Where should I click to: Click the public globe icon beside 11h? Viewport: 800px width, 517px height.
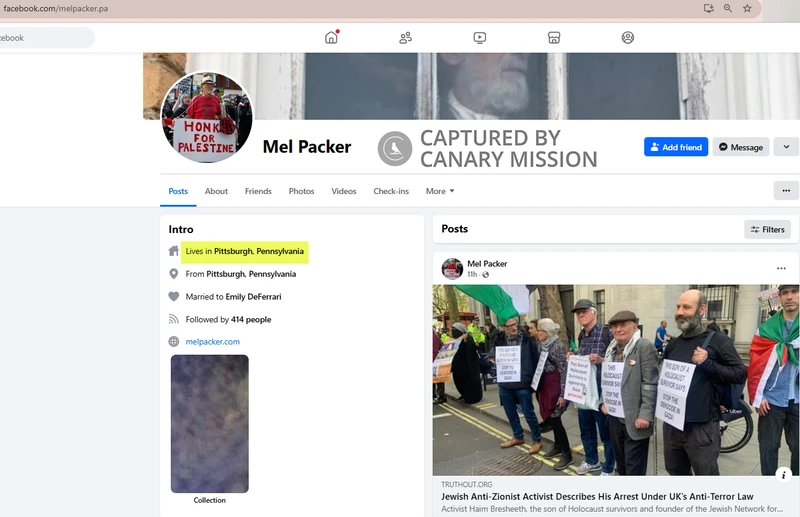click(486, 275)
